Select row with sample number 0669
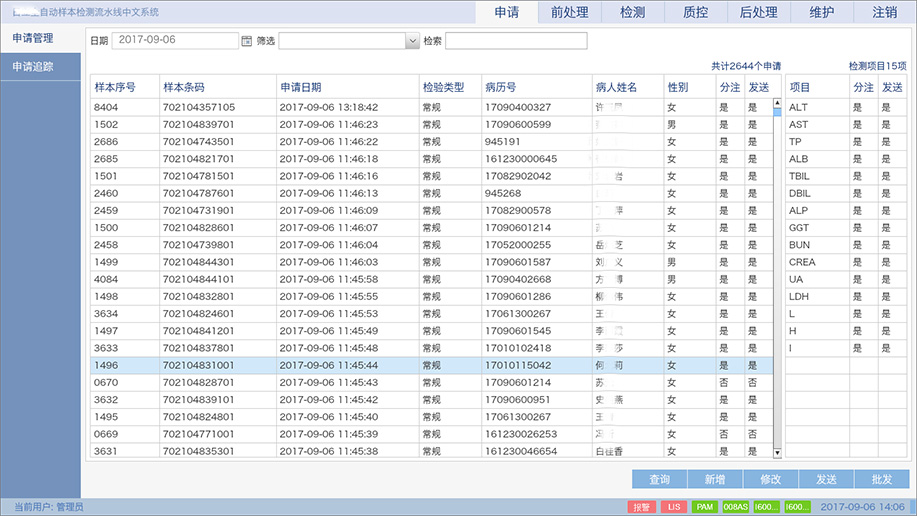 pos(432,434)
